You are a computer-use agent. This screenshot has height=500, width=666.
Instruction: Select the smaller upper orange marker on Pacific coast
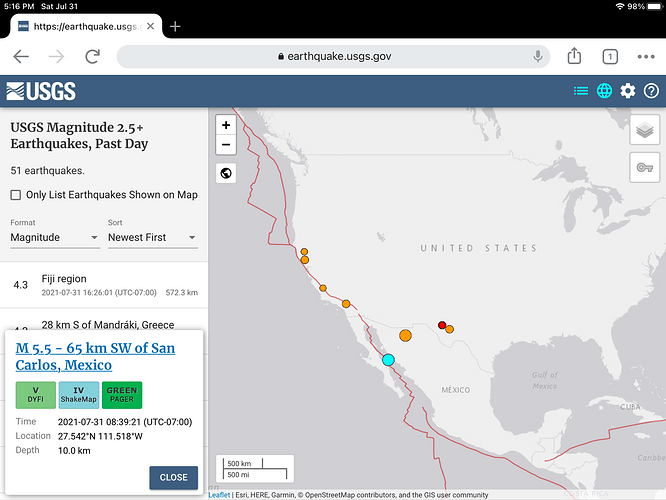click(x=304, y=252)
